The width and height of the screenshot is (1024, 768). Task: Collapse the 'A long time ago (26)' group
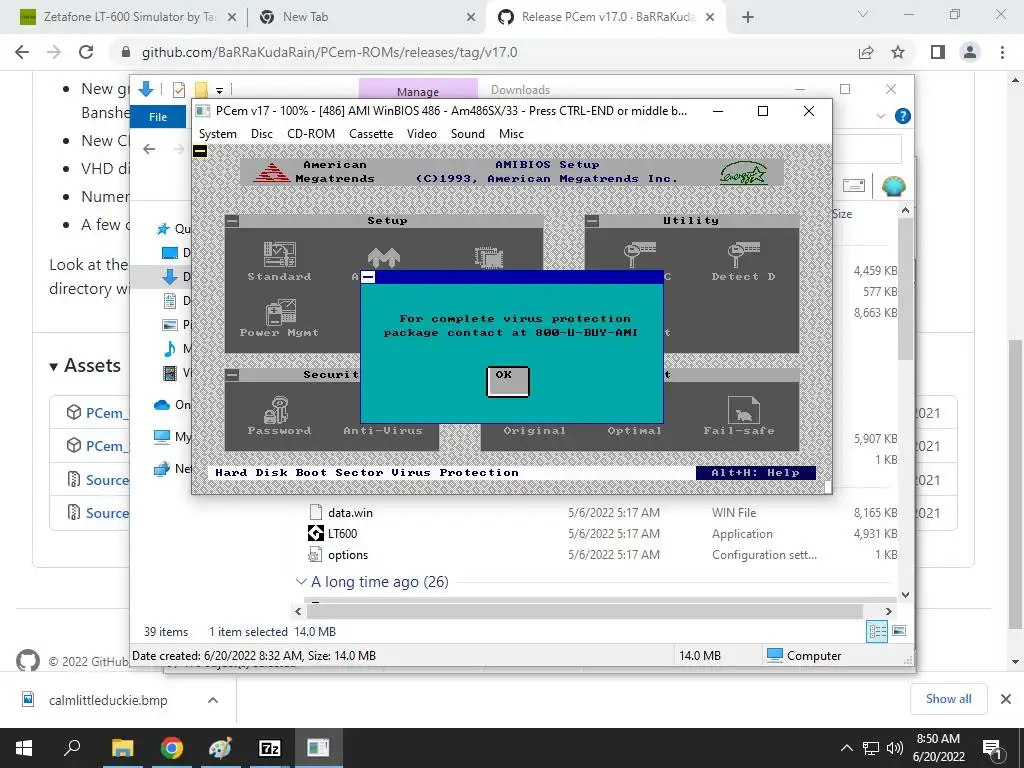pos(301,581)
